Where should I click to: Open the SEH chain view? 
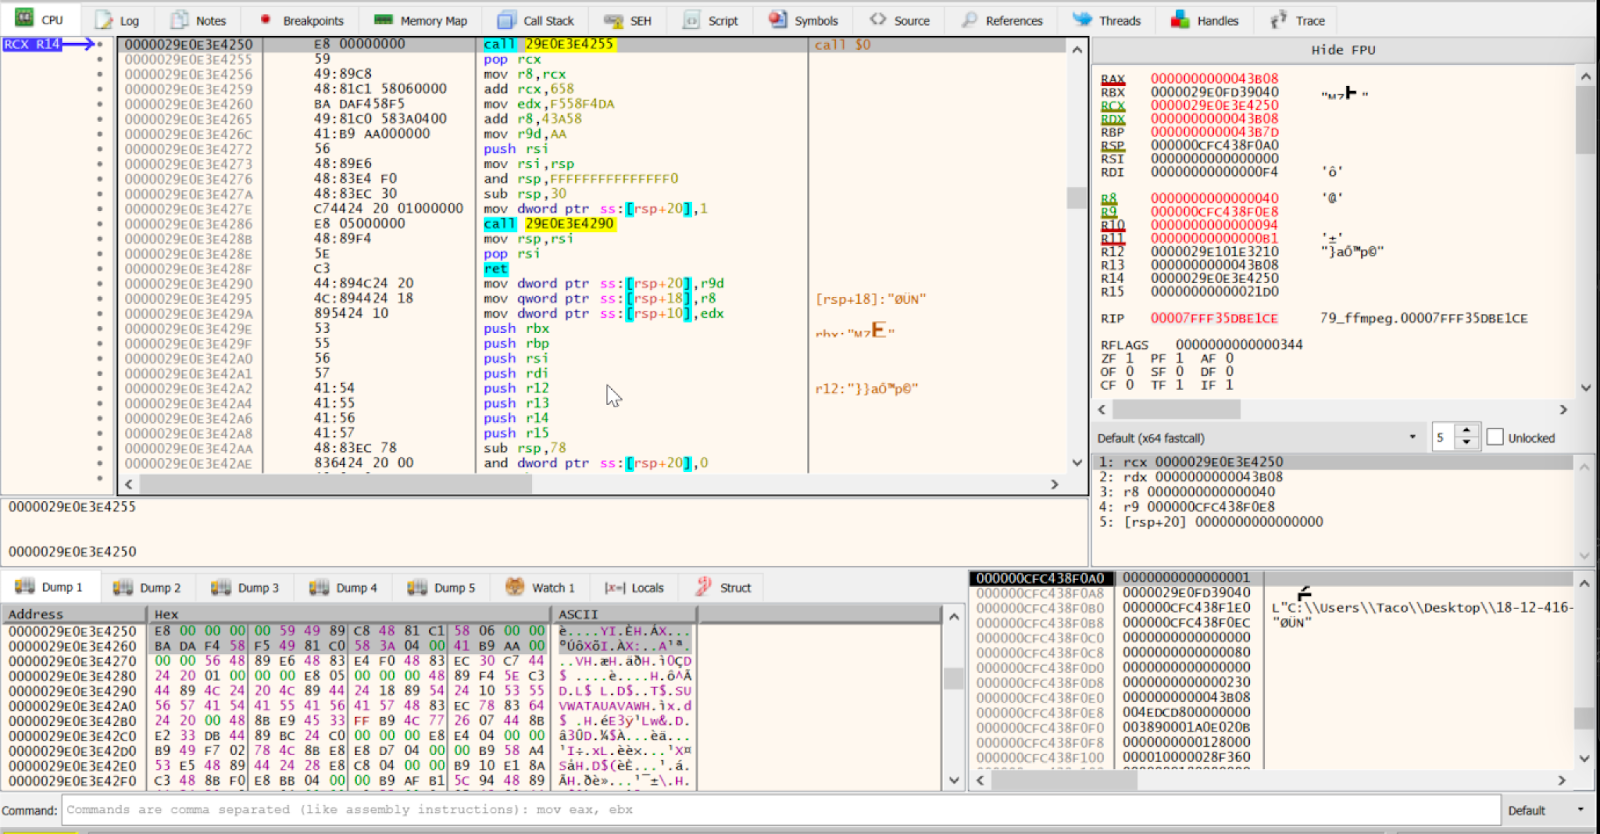(628, 20)
